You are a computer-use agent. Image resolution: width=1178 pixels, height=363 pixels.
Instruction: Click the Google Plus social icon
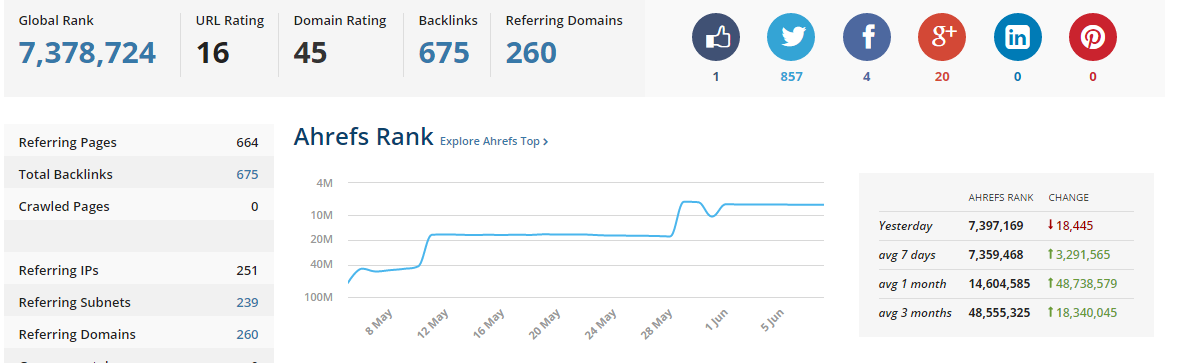[942, 37]
